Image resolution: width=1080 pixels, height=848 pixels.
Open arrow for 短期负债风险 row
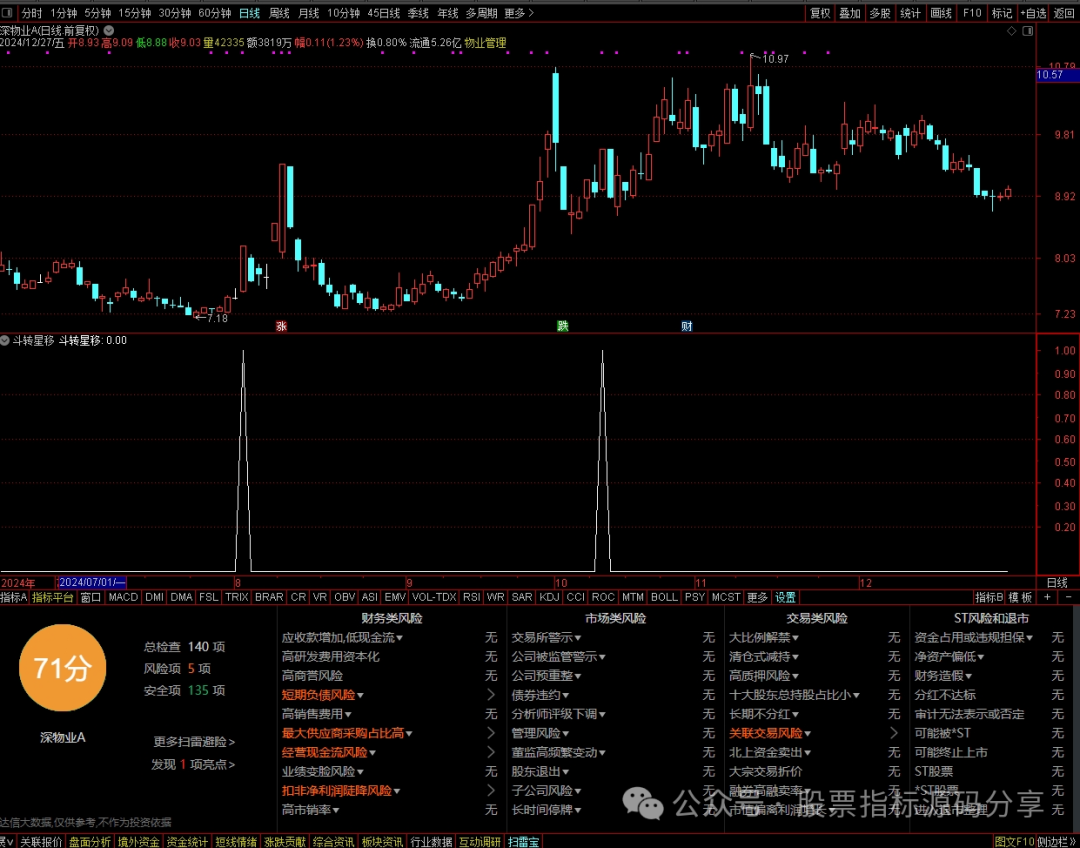pyautogui.click(x=490, y=695)
